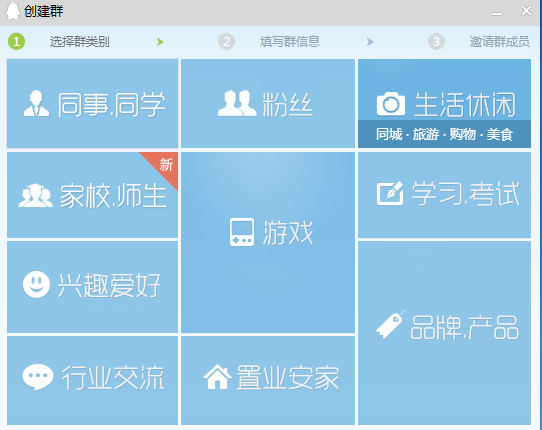Click step 邀请群成员 in the wizard header

[499, 41]
